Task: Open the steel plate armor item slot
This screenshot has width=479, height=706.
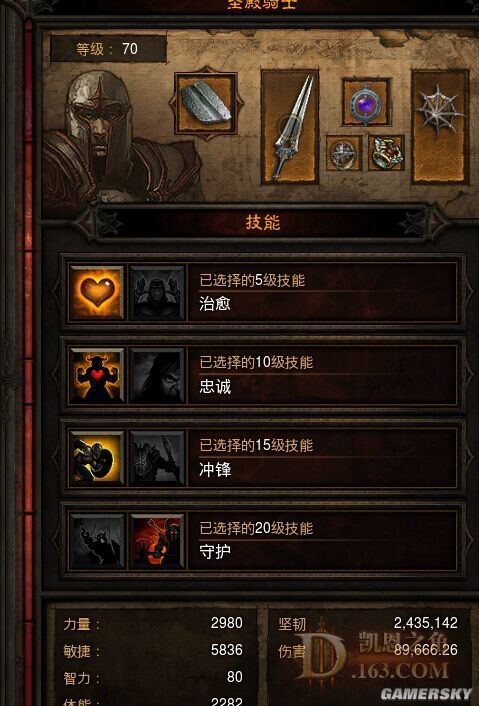Action: pos(206,103)
